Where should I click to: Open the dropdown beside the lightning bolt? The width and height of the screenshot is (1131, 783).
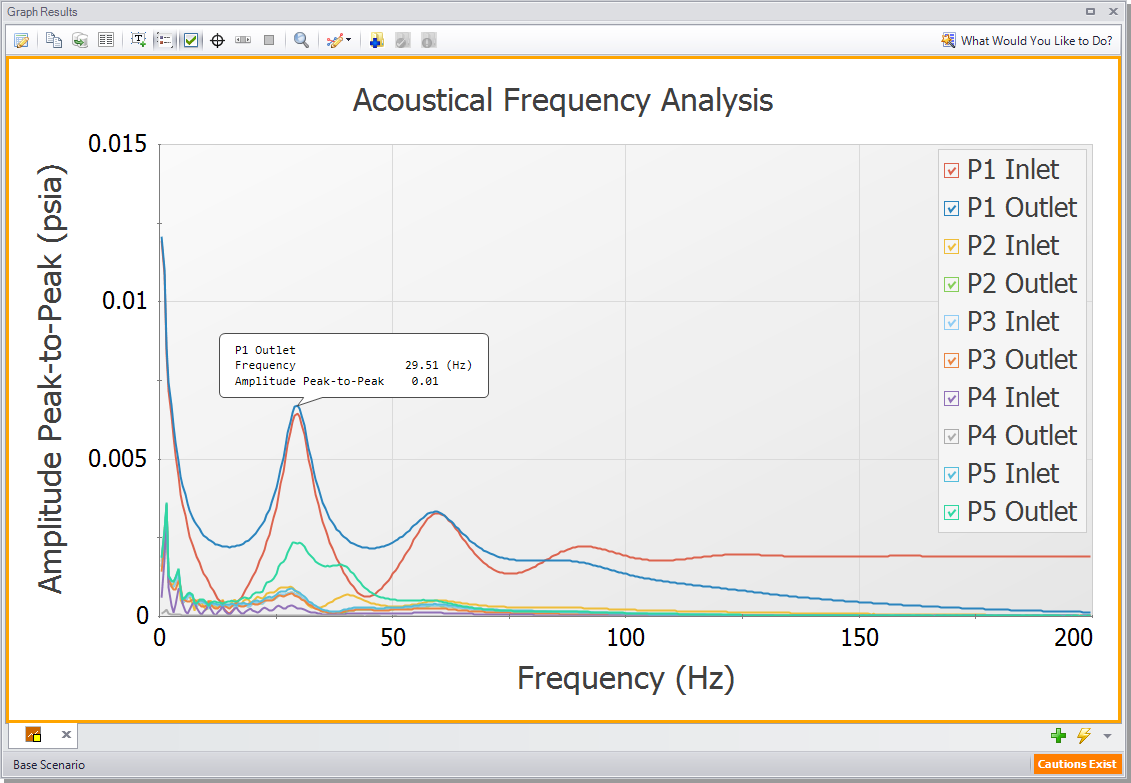[1106, 735]
